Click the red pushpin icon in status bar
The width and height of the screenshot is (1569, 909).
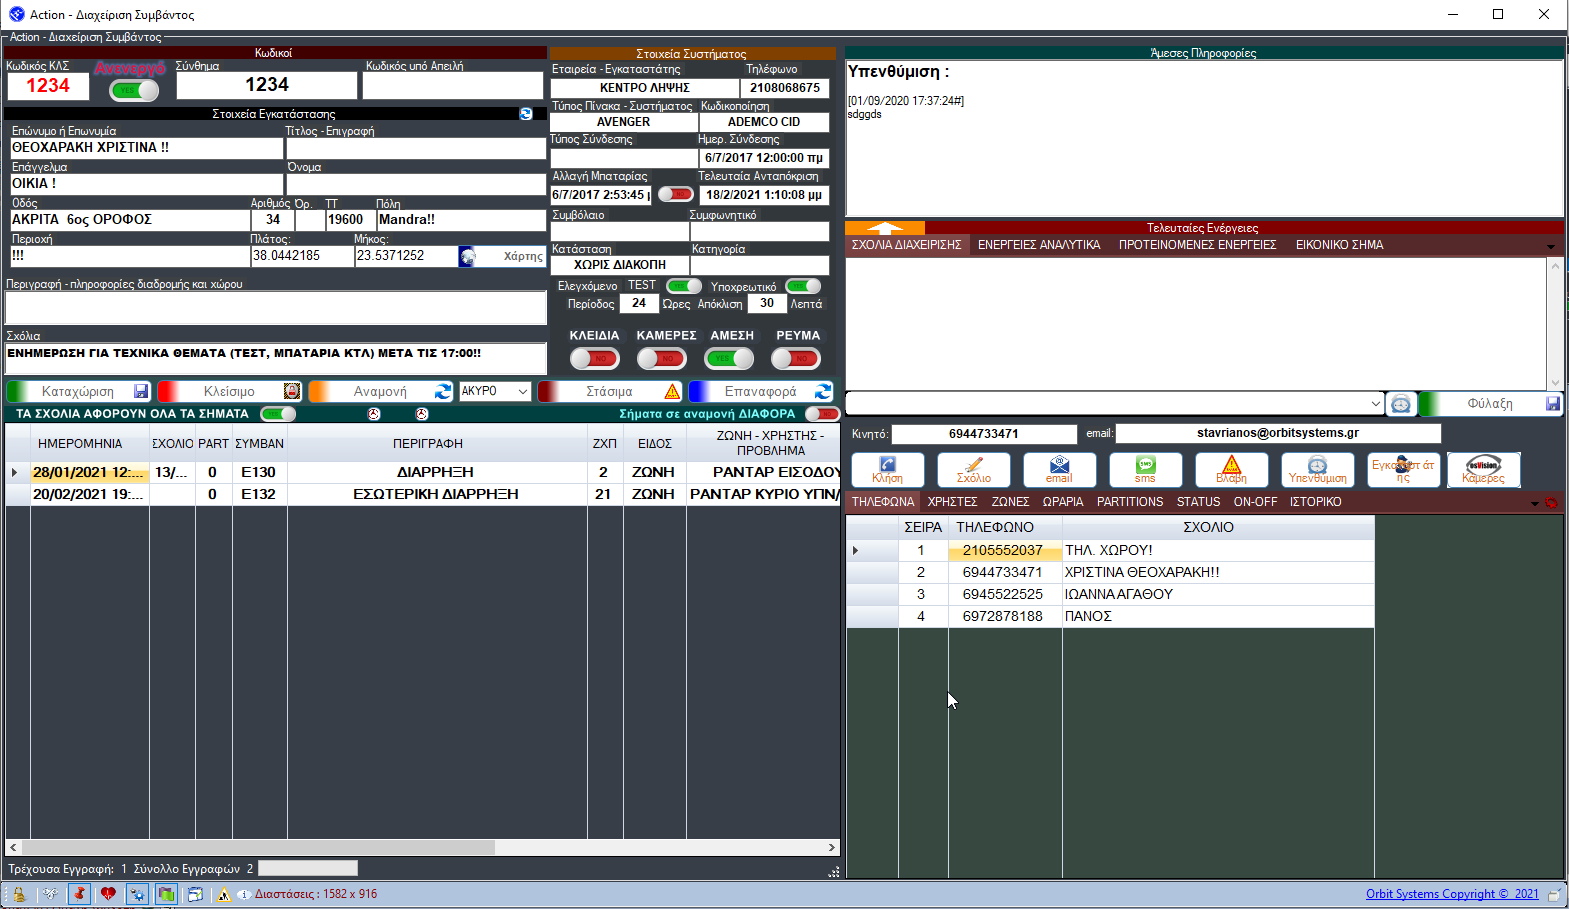[x=80, y=894]
